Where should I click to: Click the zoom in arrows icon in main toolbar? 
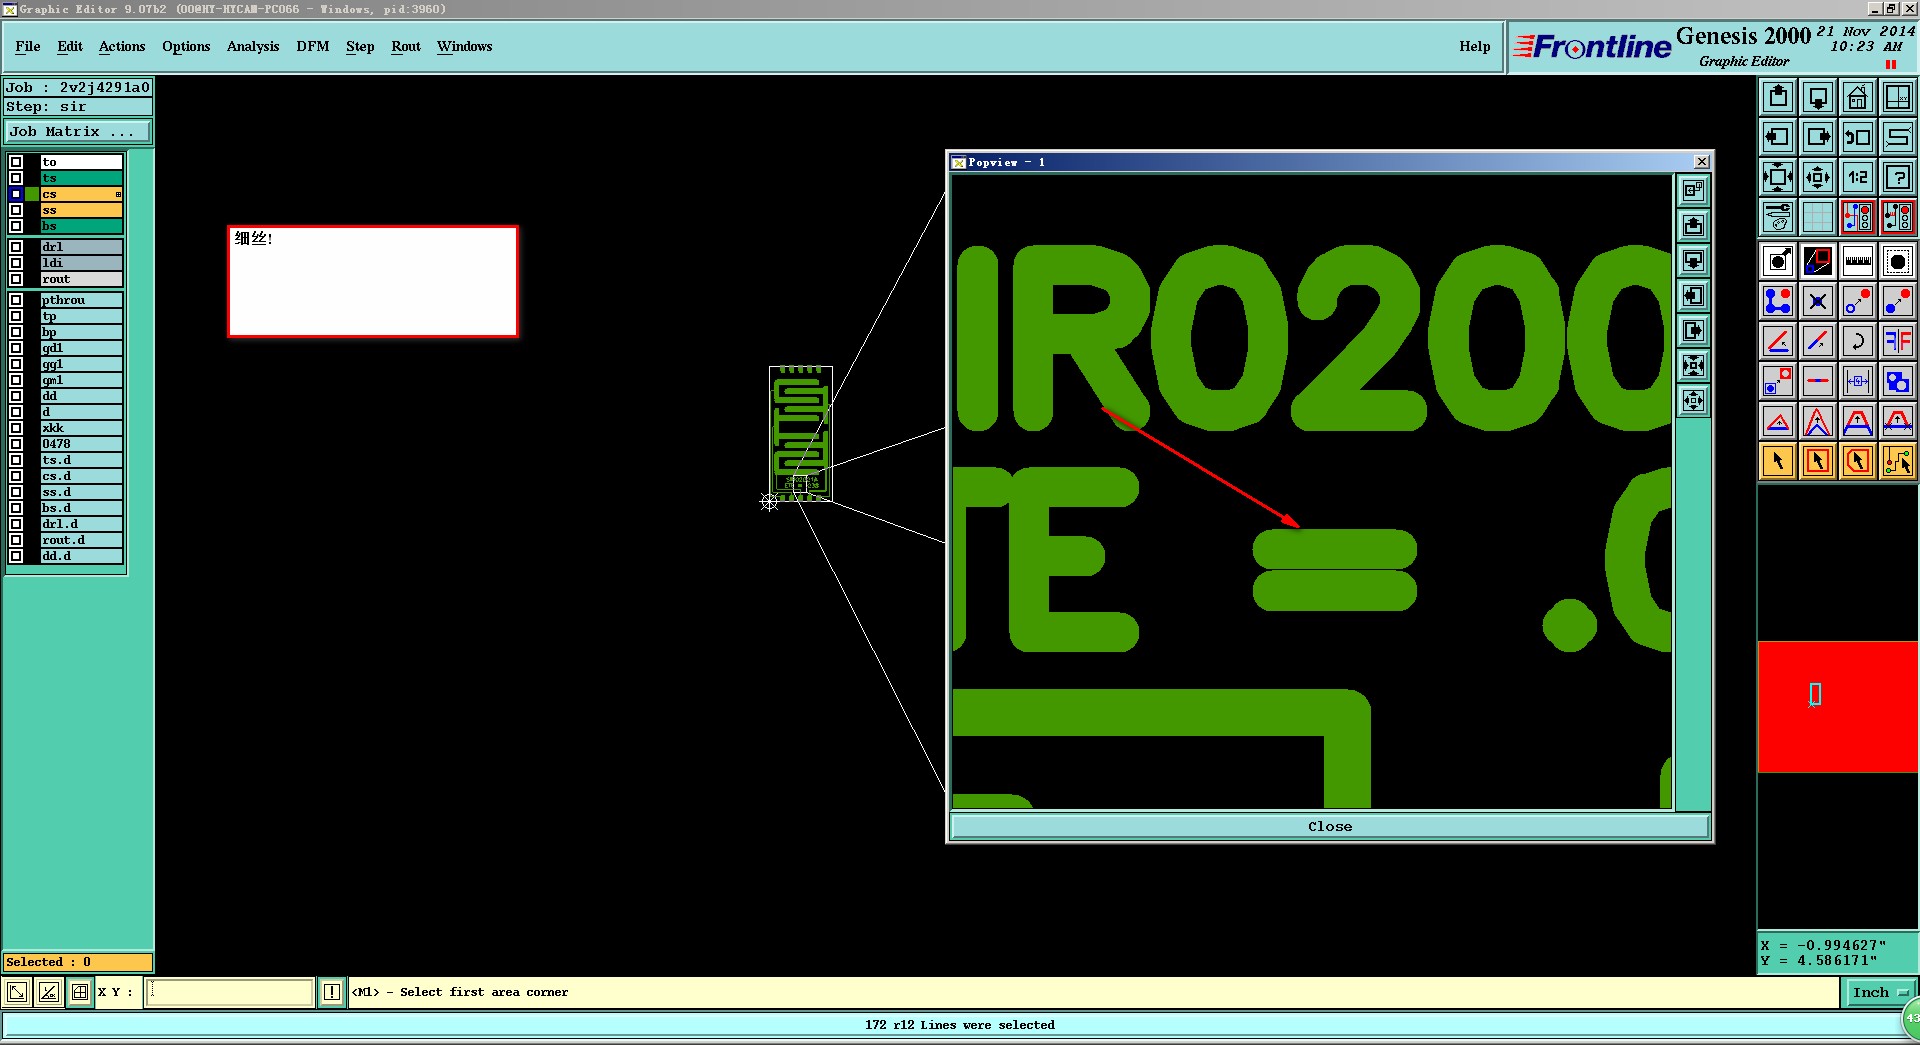coord(1778,177)
